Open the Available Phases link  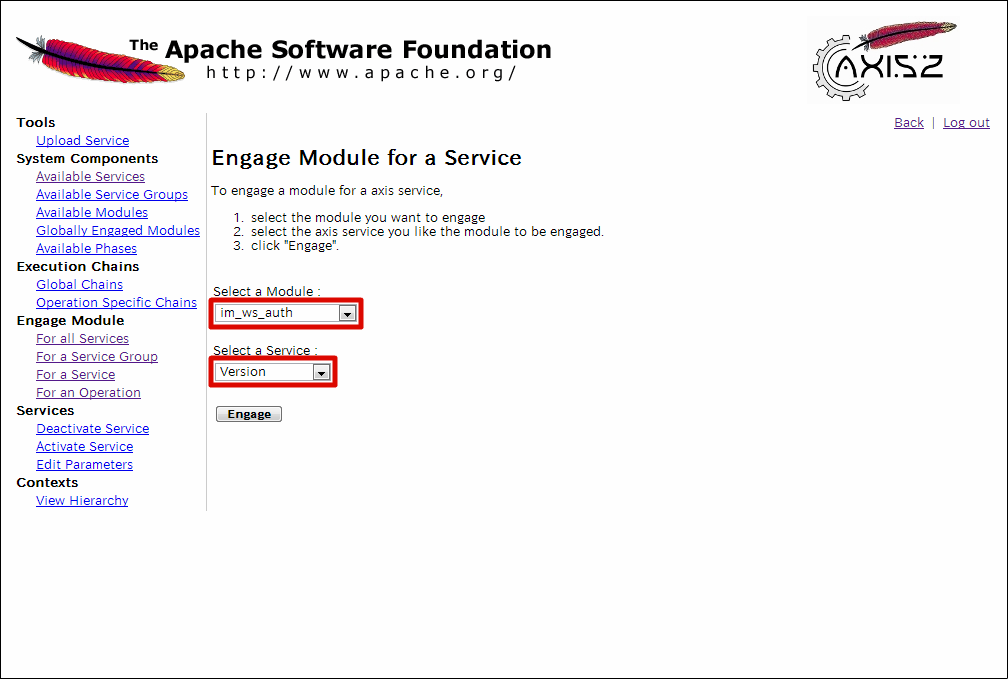pos(86,249)
